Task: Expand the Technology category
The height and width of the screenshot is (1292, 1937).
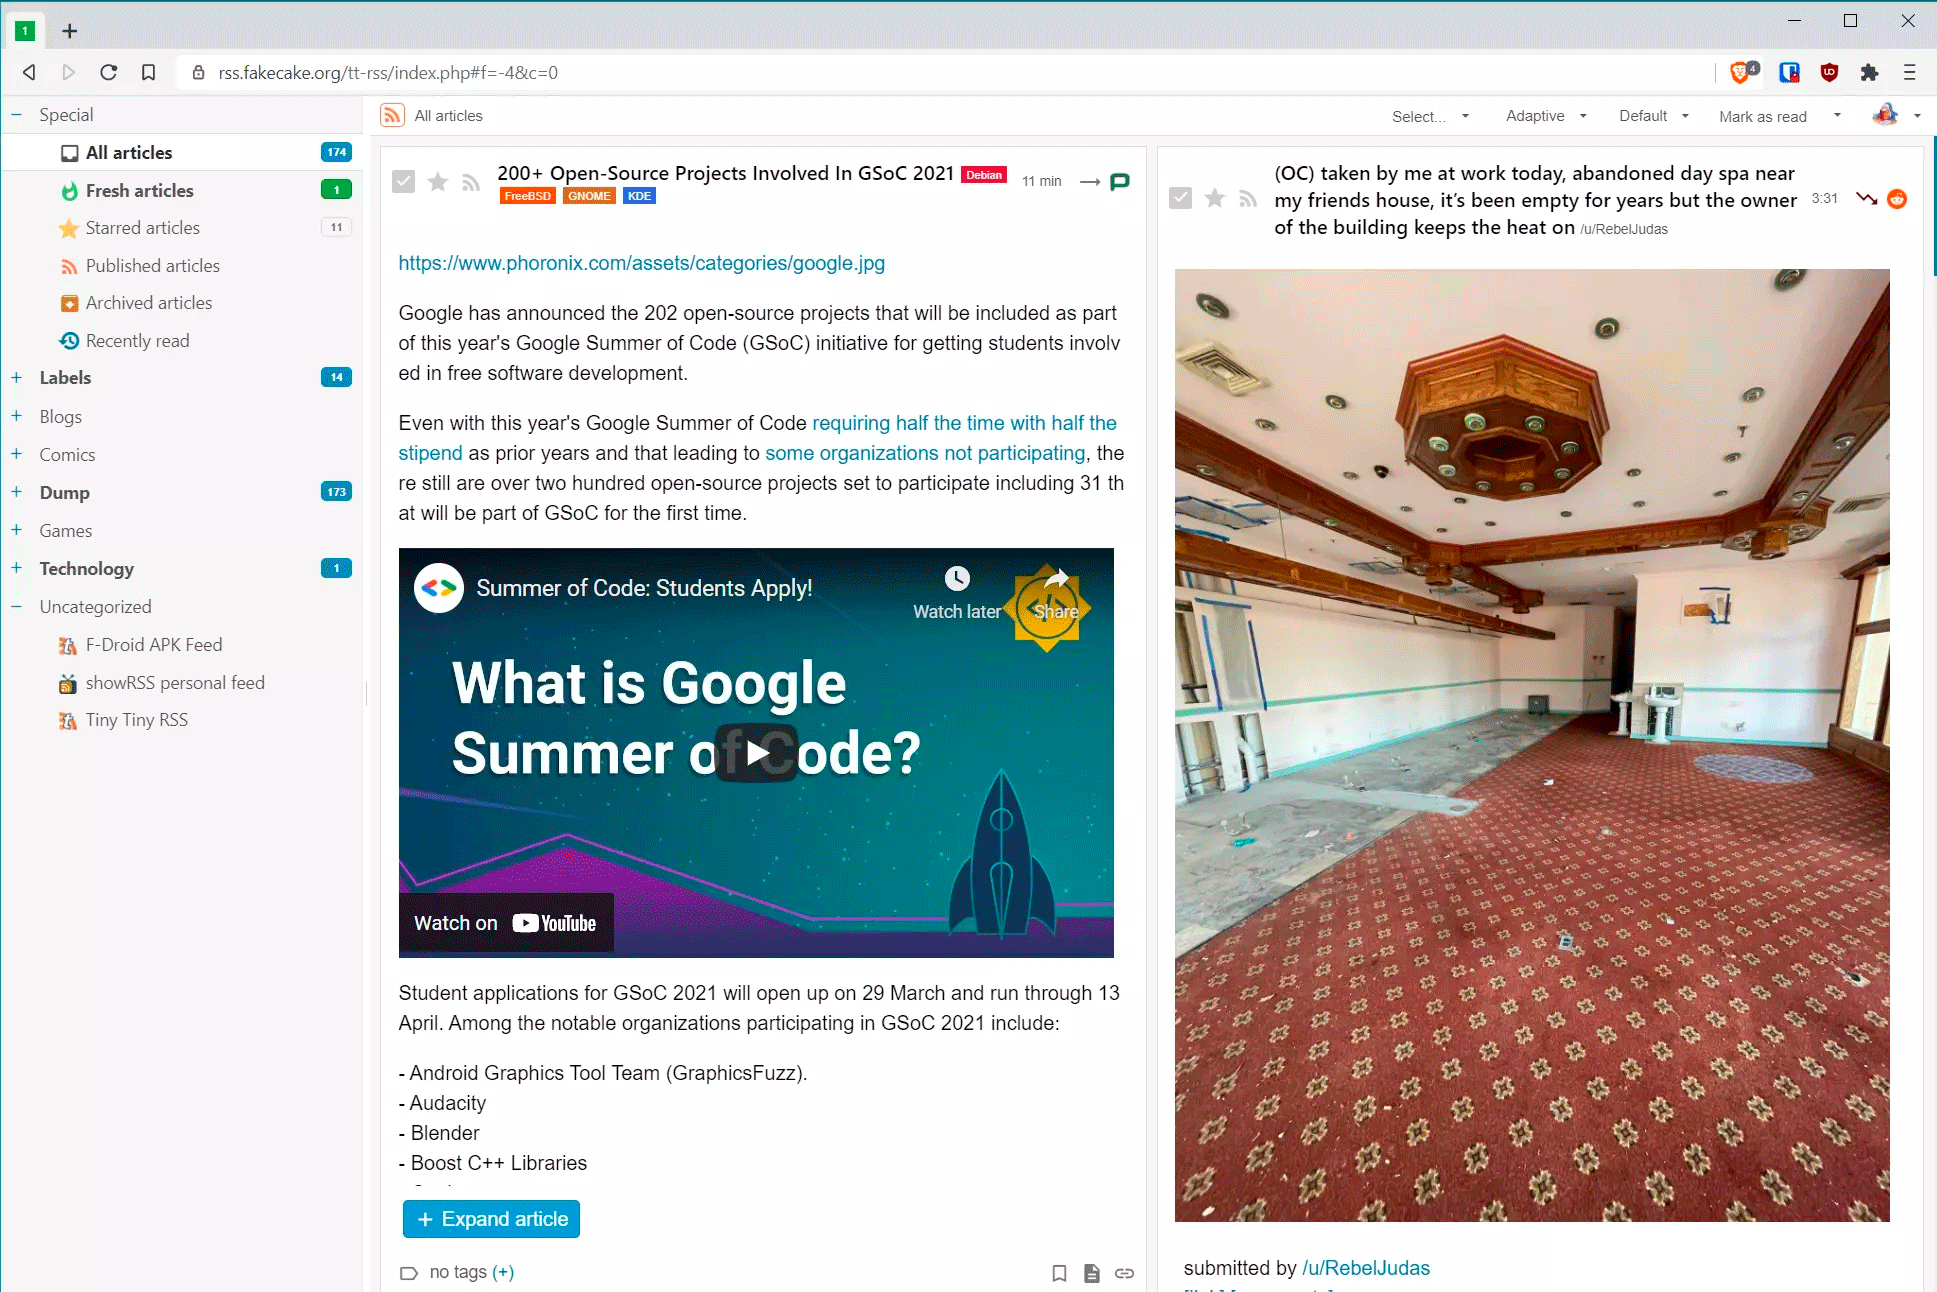Action: coord(17,568)
